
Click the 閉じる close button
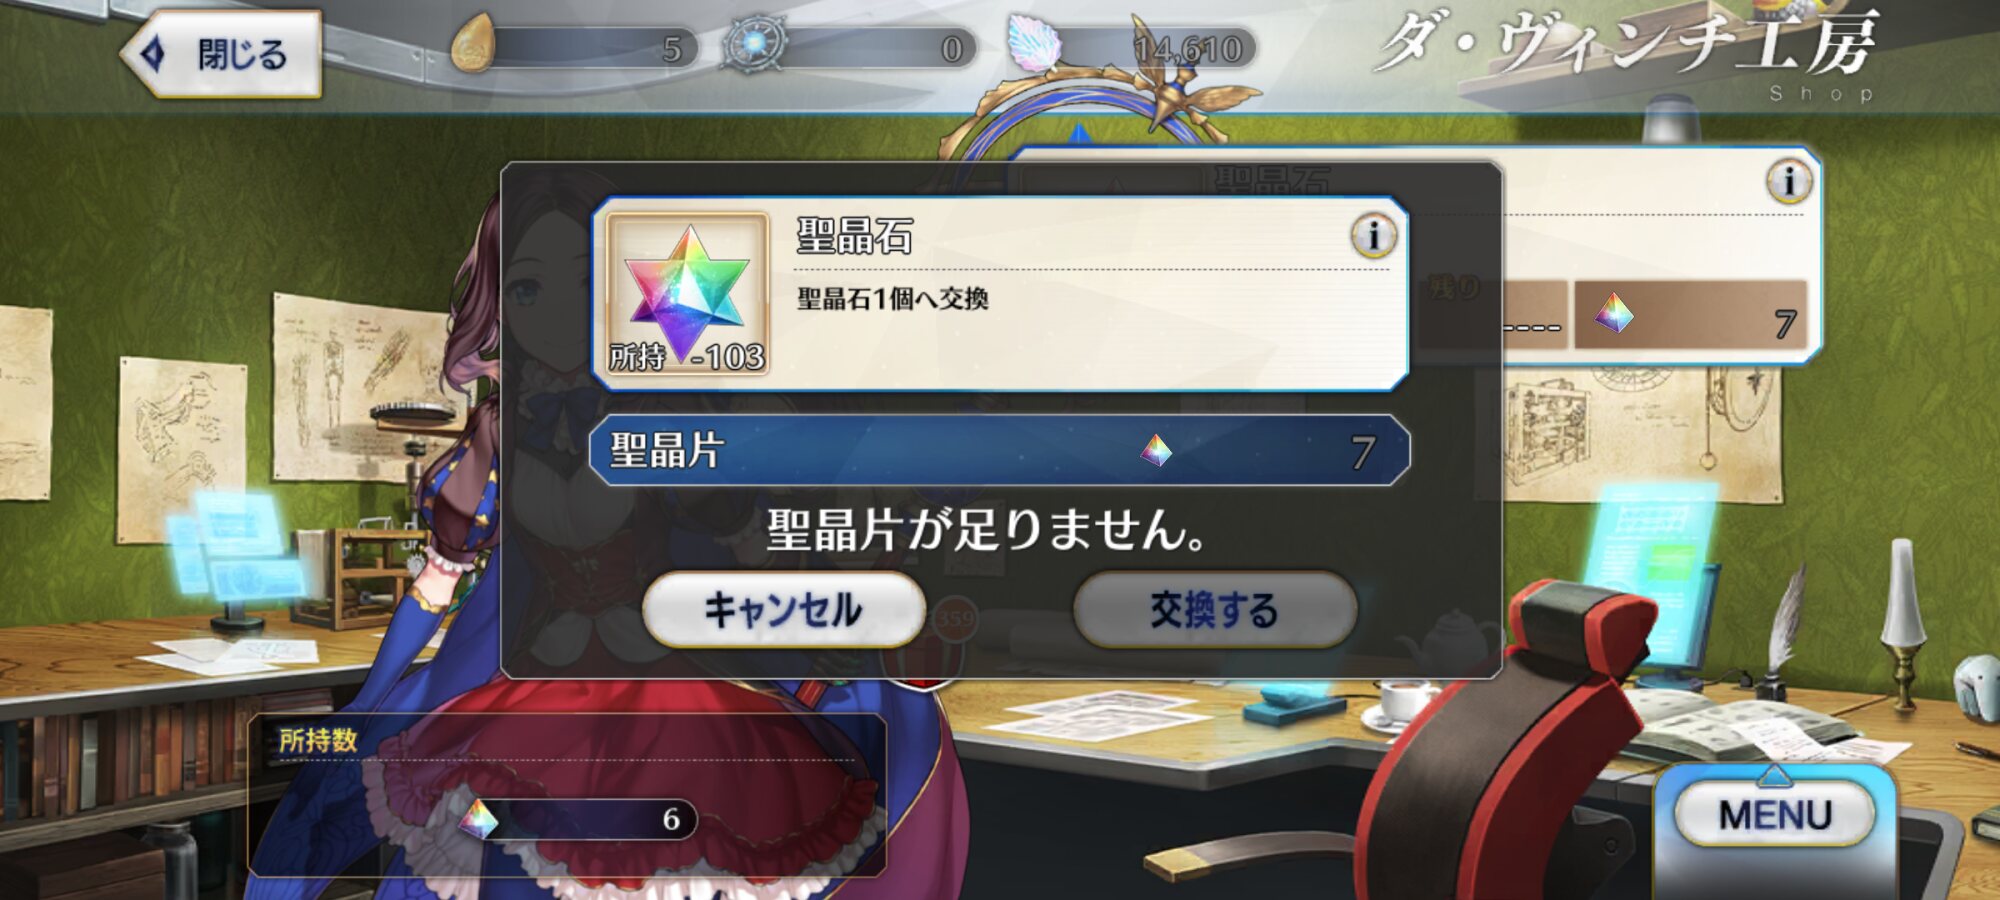point(222,54)
